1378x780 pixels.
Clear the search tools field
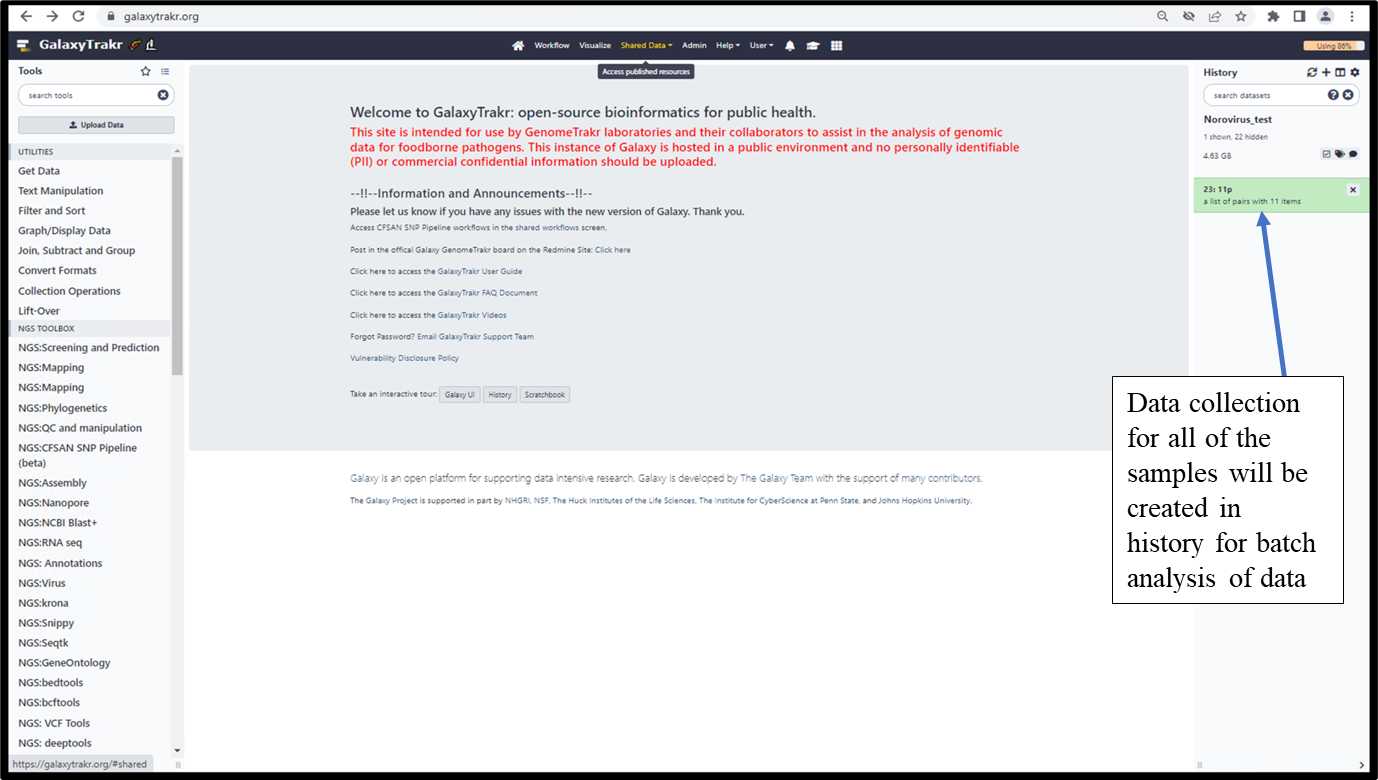click(x=163, y=95)
